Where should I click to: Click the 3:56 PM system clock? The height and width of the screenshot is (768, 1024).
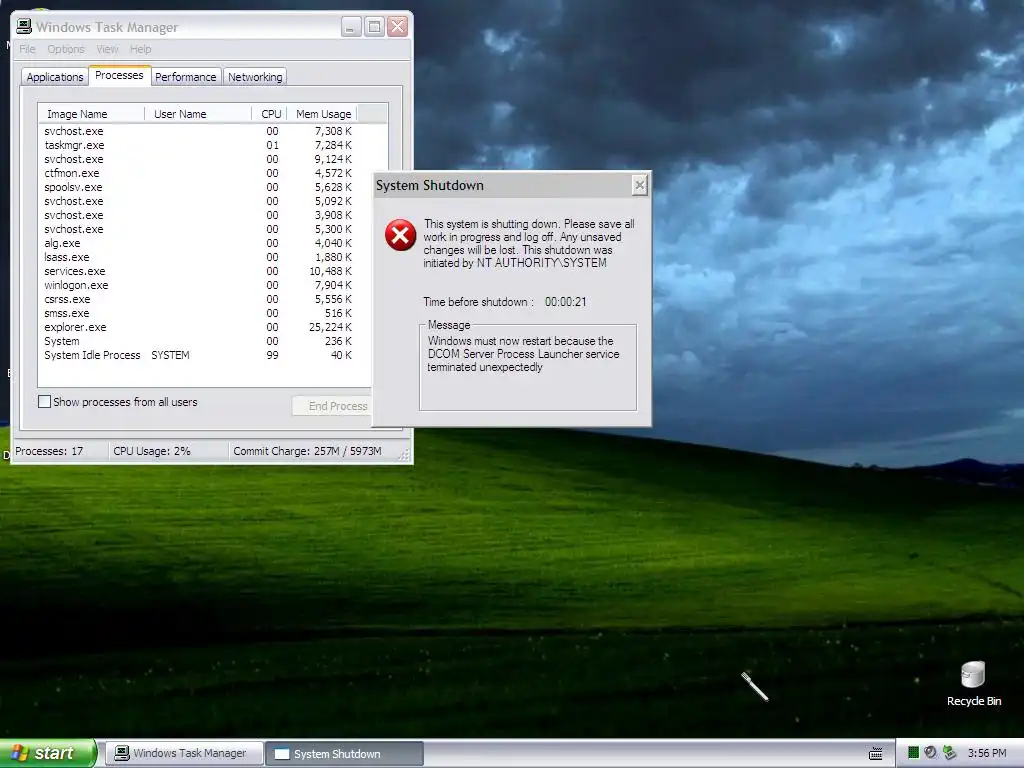987,754
